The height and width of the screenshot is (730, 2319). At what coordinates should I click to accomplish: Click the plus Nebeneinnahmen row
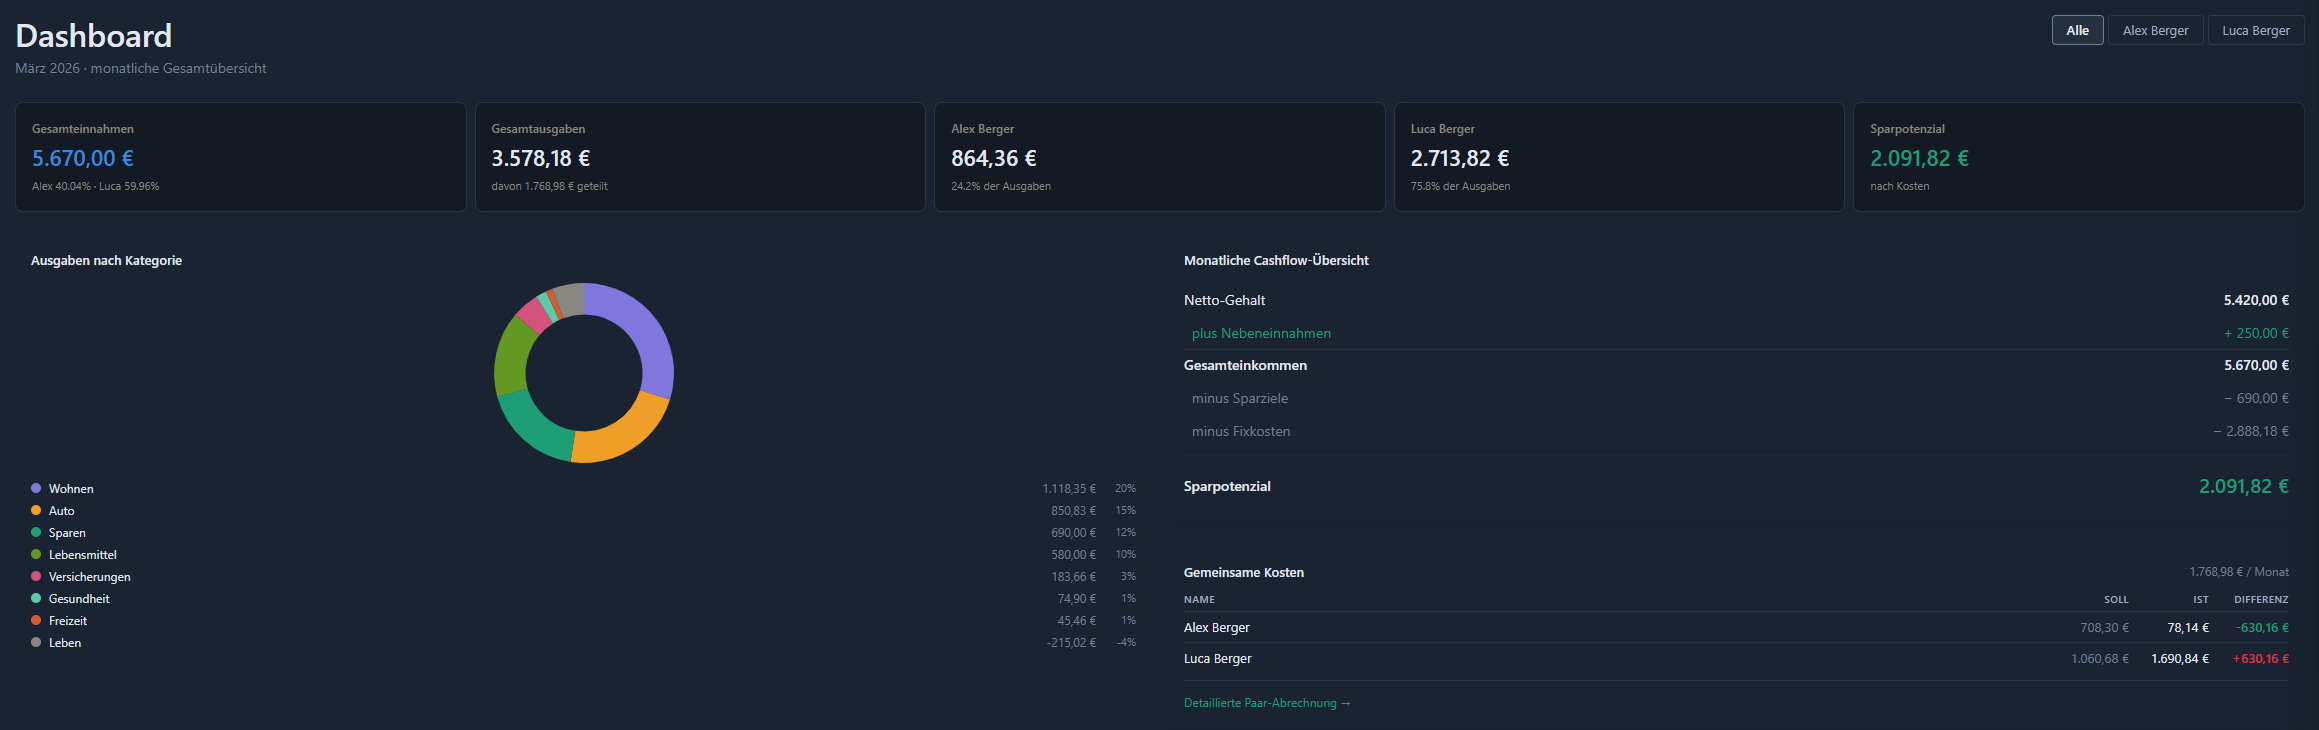coord(1736,333)
